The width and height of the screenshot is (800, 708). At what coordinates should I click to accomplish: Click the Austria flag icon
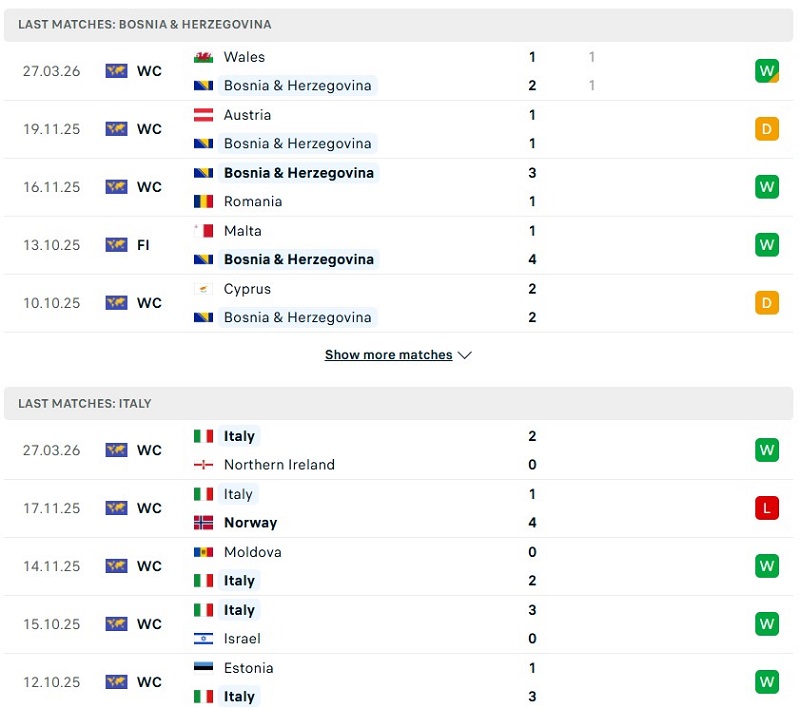203,115
